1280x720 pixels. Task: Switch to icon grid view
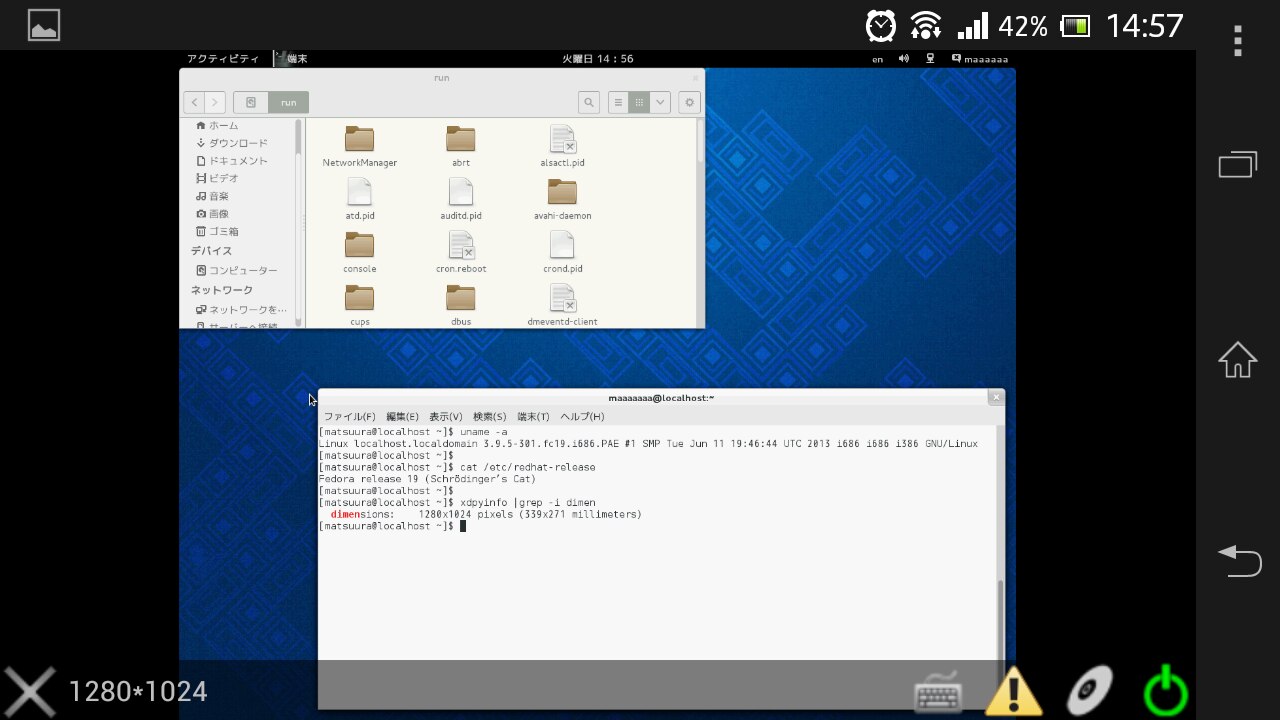(639, 102)
